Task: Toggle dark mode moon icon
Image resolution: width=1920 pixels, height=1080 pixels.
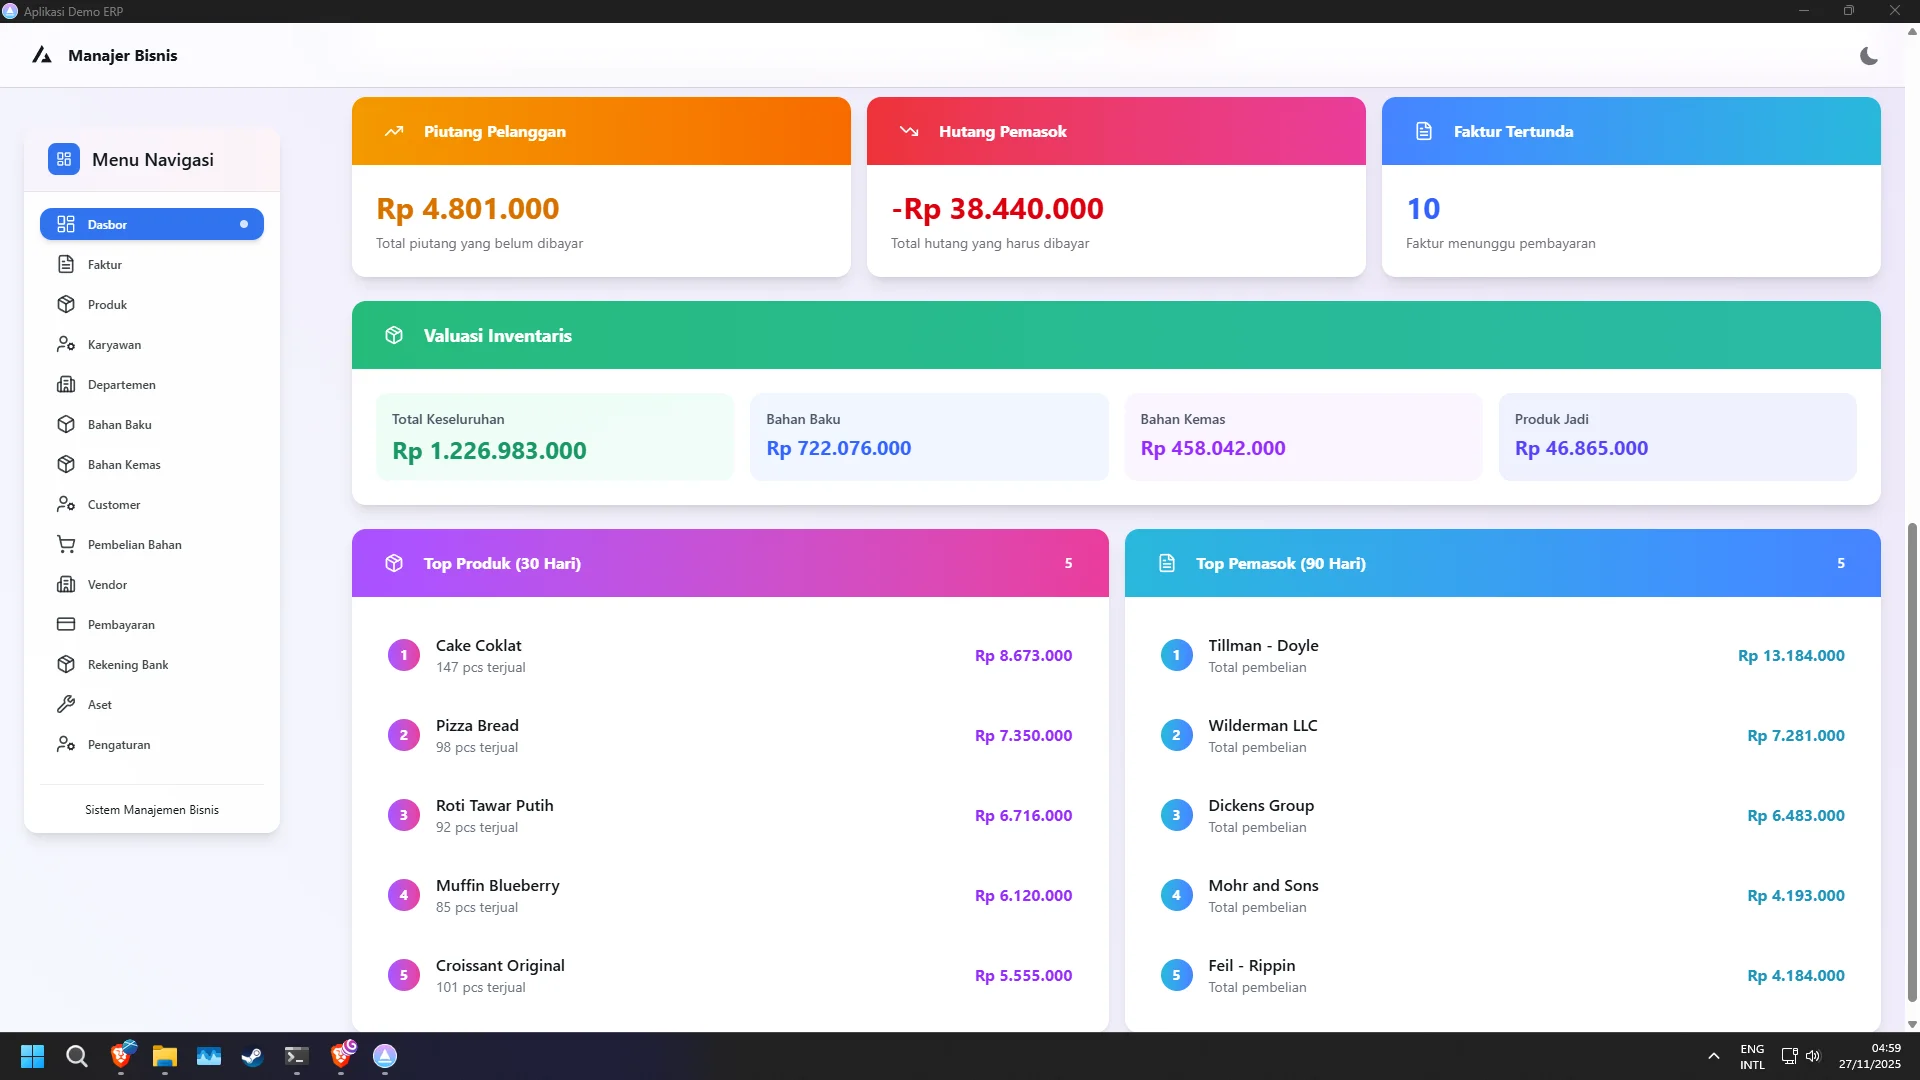Action: [x=1868, y=56]
